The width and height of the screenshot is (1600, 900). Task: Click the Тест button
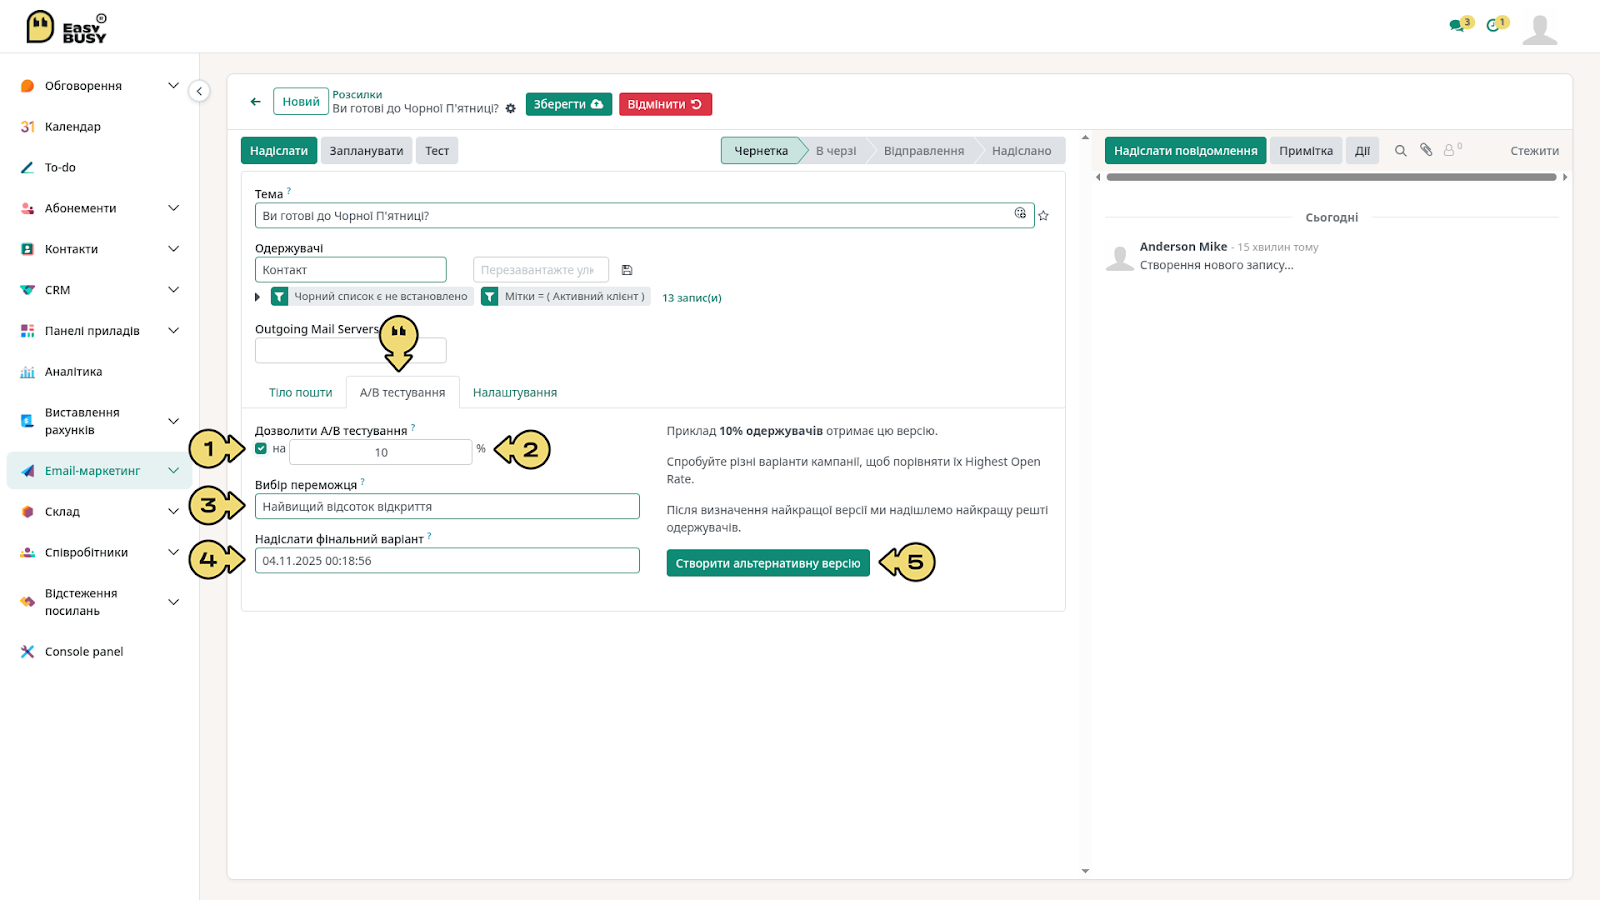click(x=437, y=151)
